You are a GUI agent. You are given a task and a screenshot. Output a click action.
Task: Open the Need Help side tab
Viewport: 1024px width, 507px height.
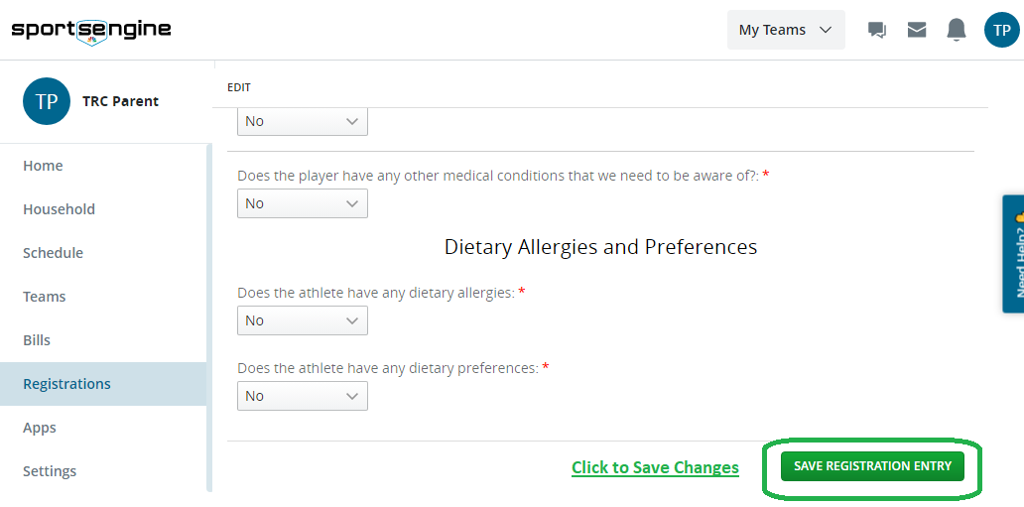[x=1013, y=254]
